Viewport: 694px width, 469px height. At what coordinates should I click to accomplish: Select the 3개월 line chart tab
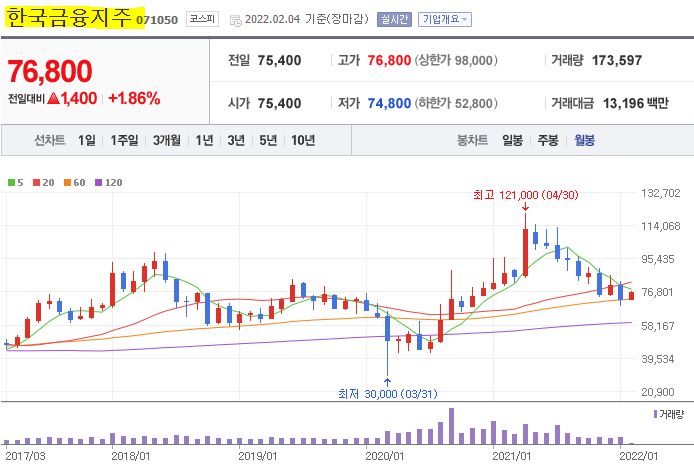(167, 140)
